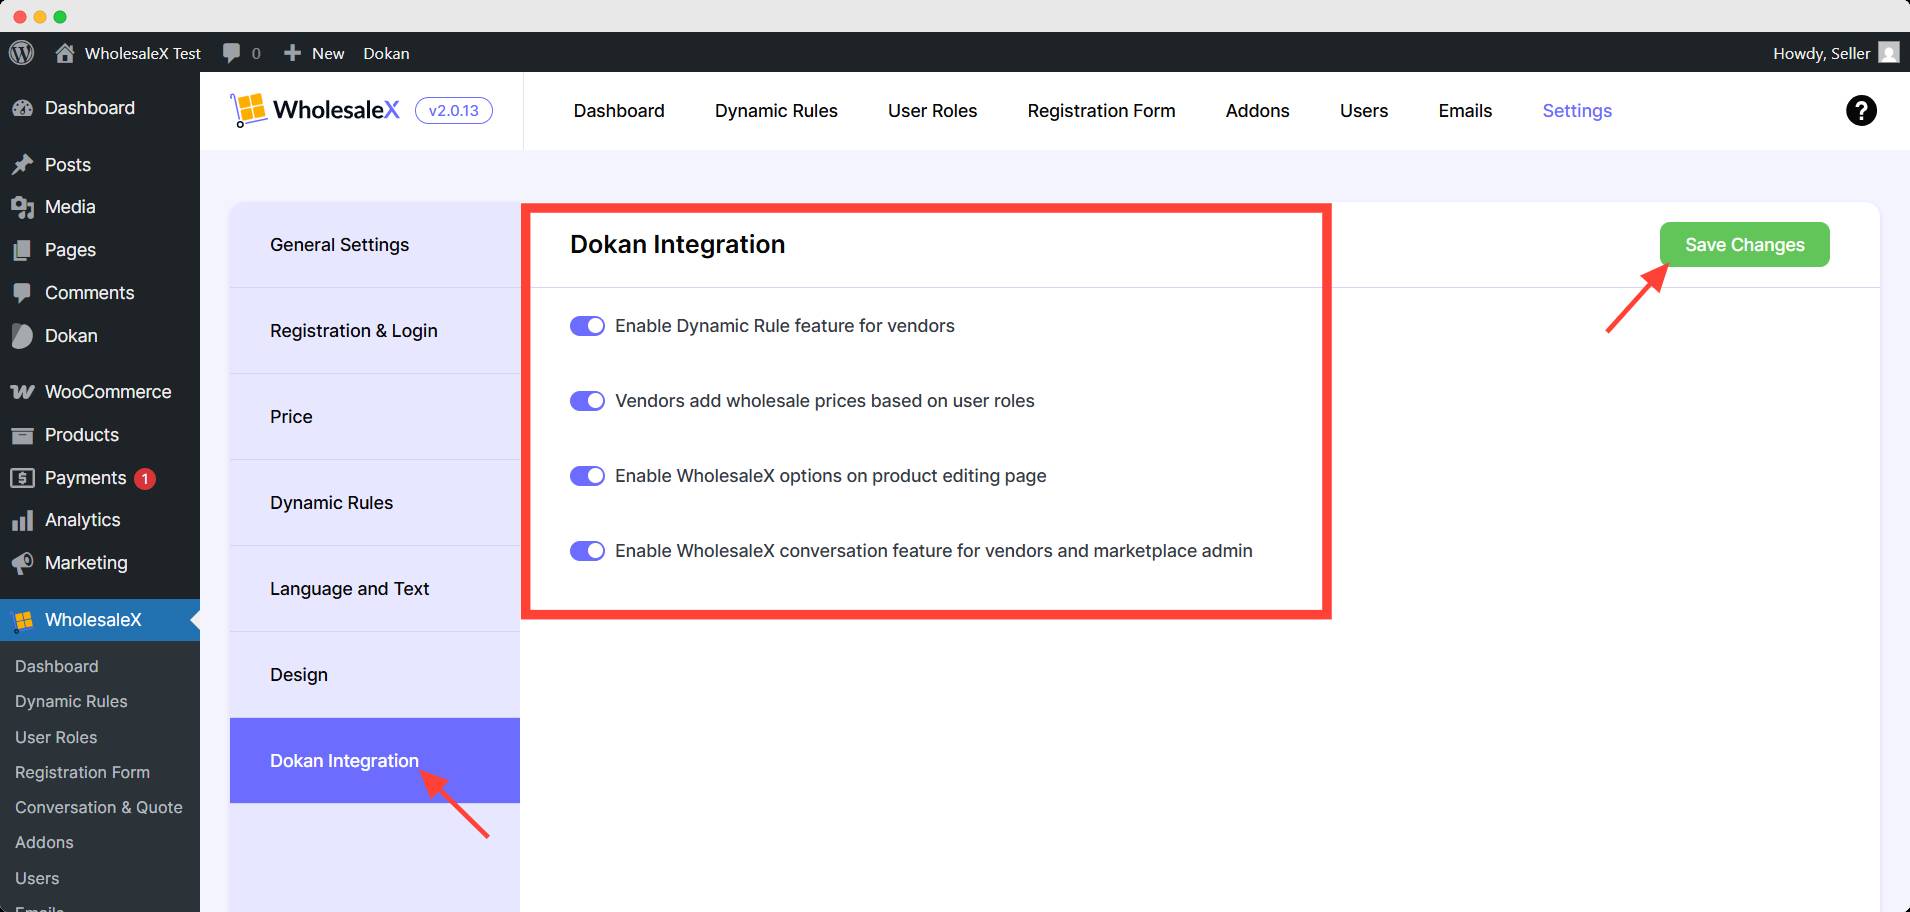Click the Media icon in sidebar
The image size is (1910, 912).
[22, 207]
